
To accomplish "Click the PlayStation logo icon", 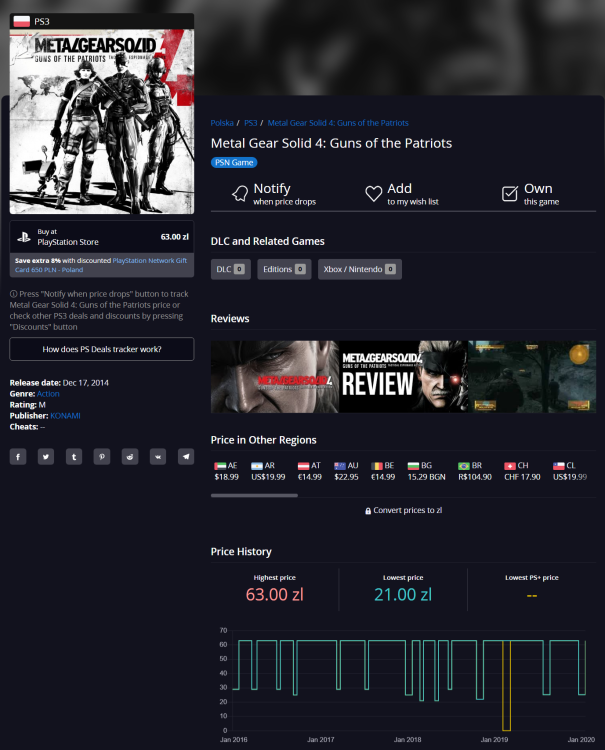I will (24, 237).
